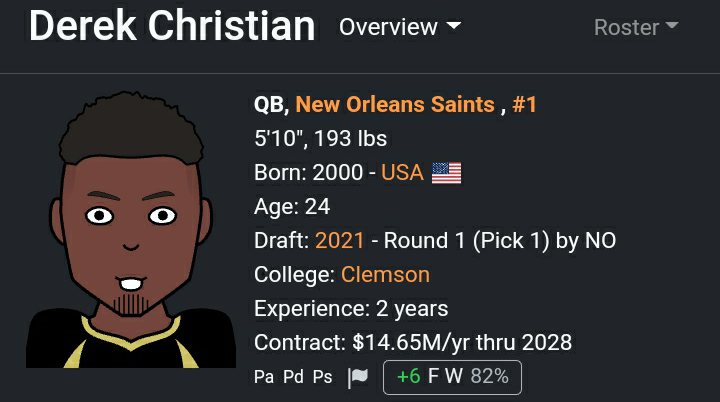Follow the USA country link
Screen dimensions: 720x402
[402, 173]
